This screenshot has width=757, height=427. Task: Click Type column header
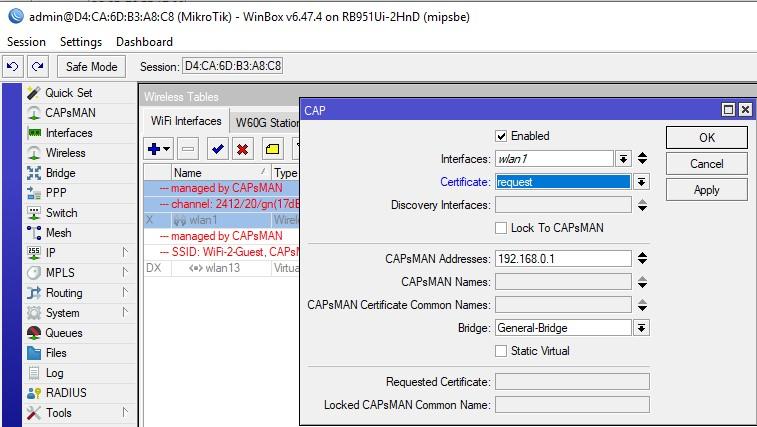point(285,173)
